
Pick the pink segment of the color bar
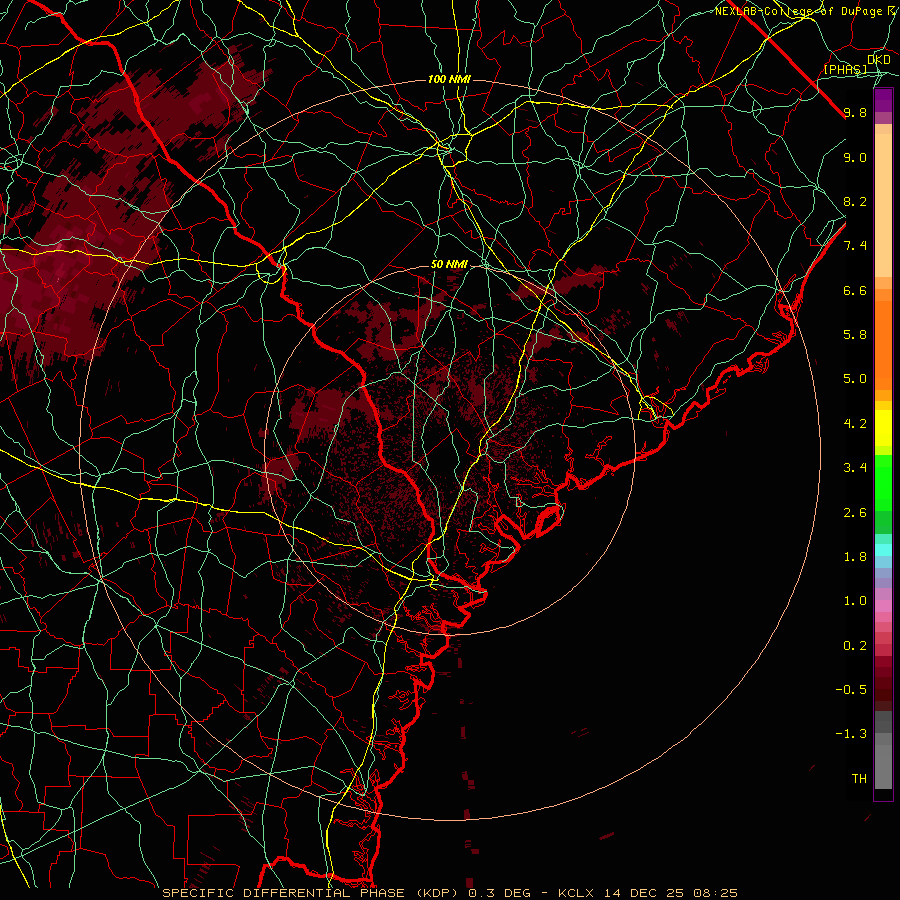tap(883, 606)
